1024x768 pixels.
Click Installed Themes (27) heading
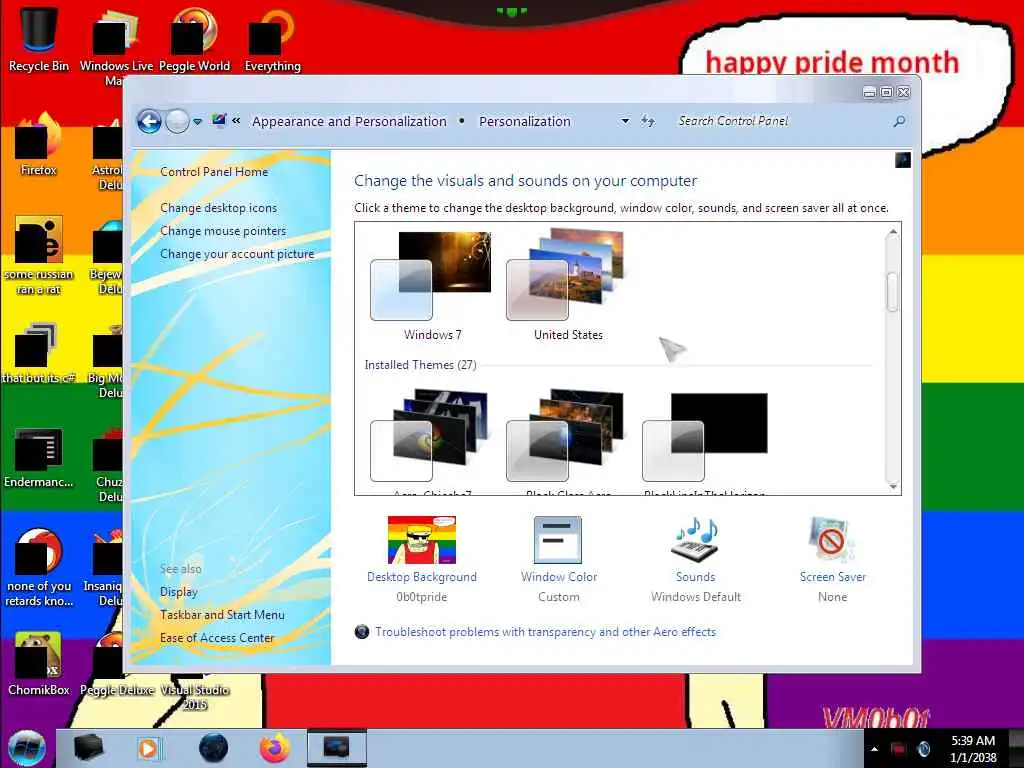click(421, 365)
